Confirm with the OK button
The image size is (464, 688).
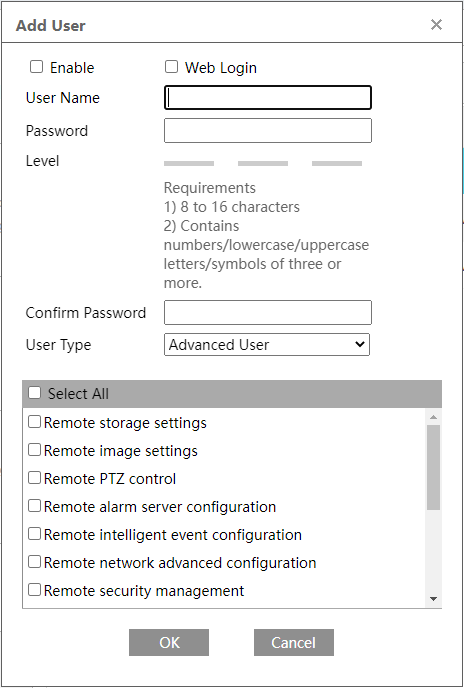click(169, 642)
